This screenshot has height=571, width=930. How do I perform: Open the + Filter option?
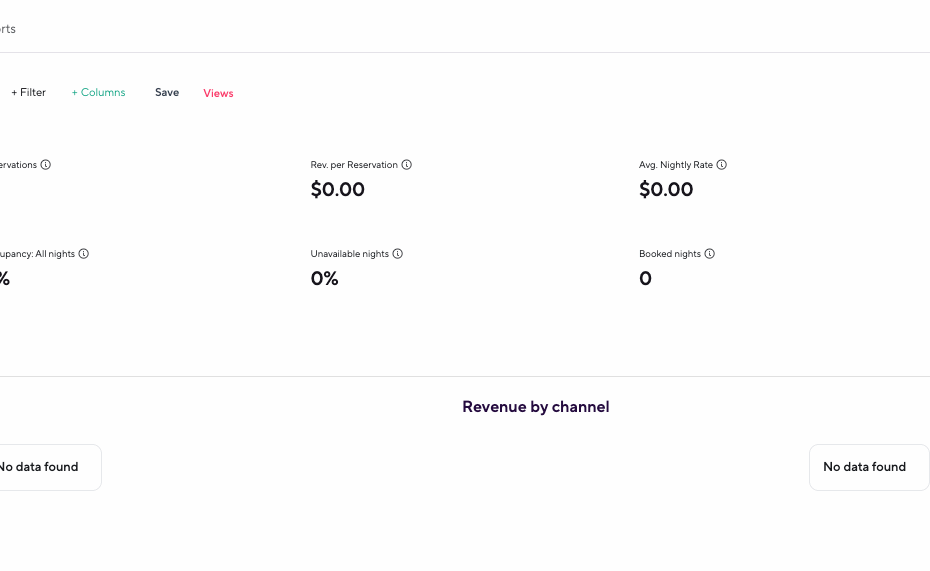tap(29, 93)
